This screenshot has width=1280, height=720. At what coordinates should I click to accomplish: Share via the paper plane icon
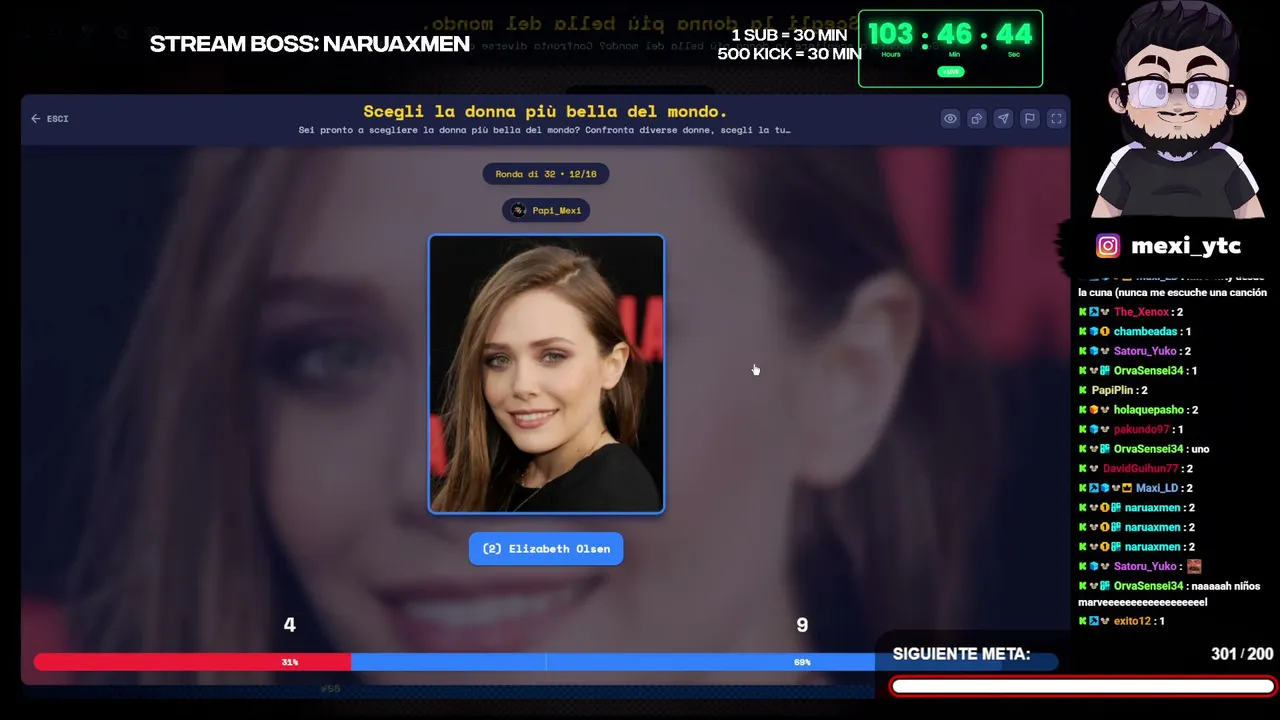click(x=1003, y=119)
